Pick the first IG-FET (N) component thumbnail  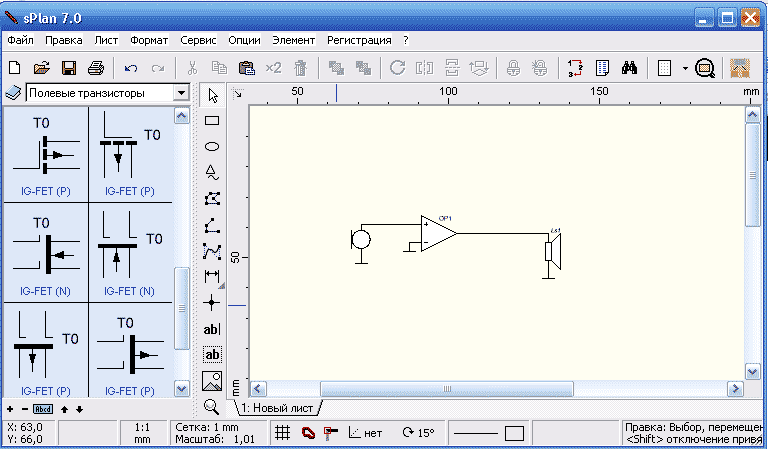[x=45, y=252]
